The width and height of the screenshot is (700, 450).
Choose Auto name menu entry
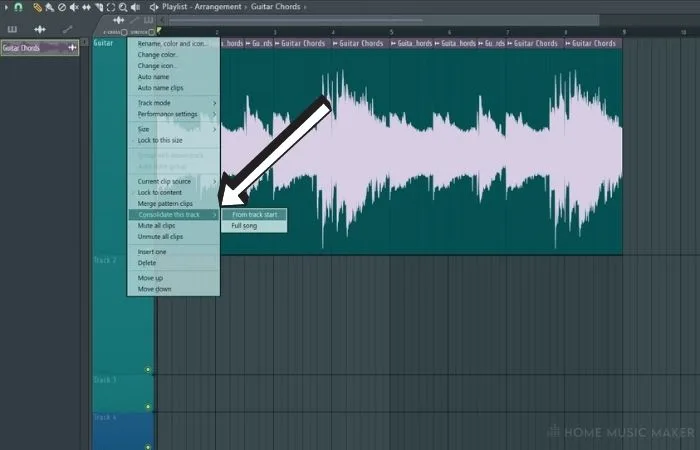172,77
